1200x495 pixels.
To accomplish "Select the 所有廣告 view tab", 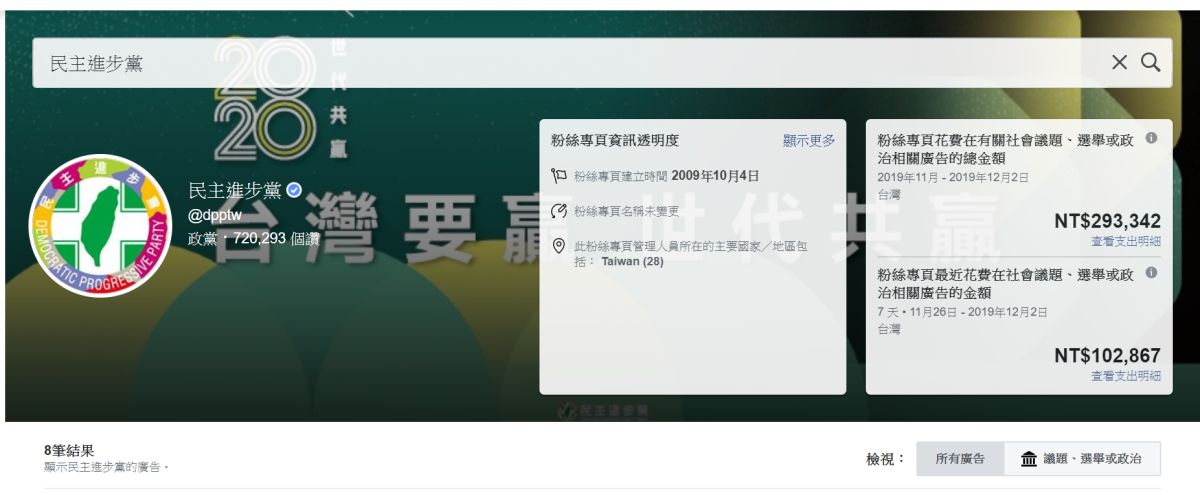I will point(960,459).
